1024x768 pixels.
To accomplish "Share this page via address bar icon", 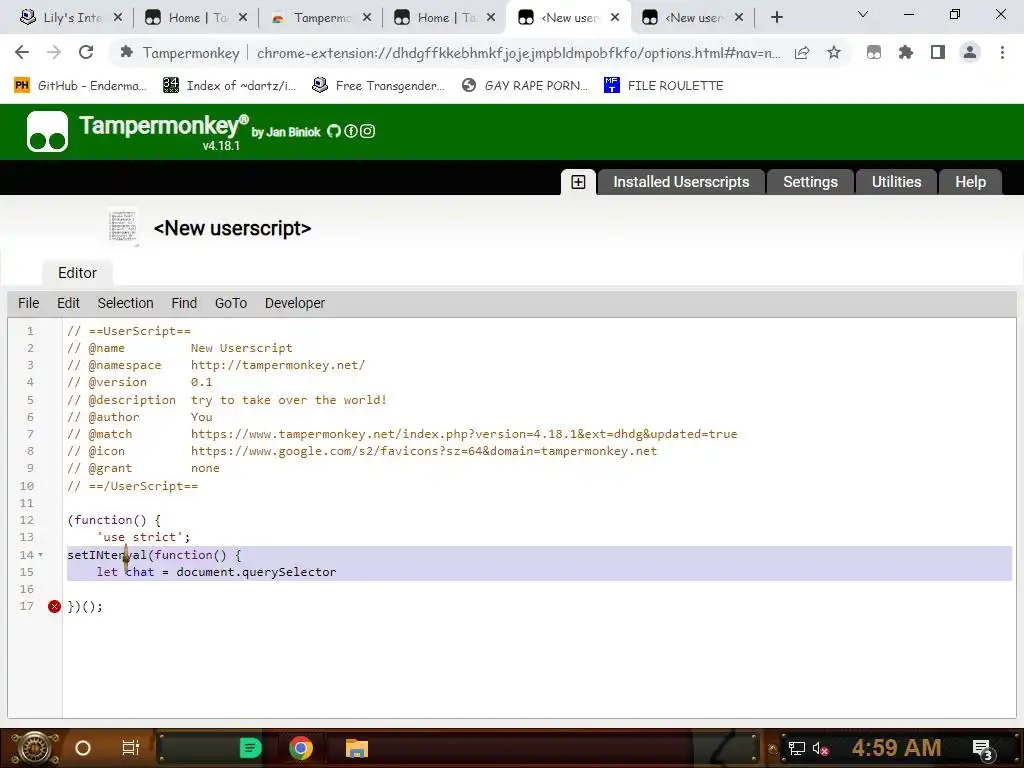I will (x=802, y=52).
